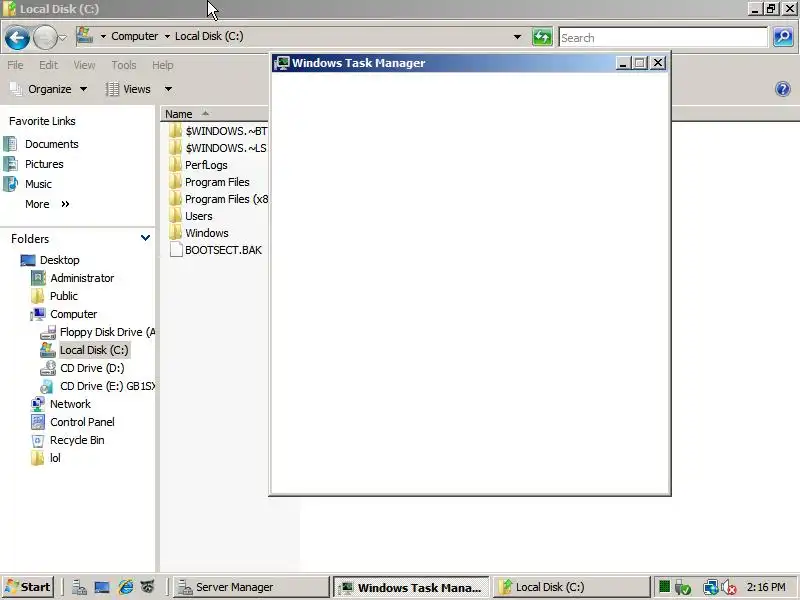Click safely remove hardware tray icon
Image resolution: width=800 pixels, height=600 pixels.
tap(683, 588)
